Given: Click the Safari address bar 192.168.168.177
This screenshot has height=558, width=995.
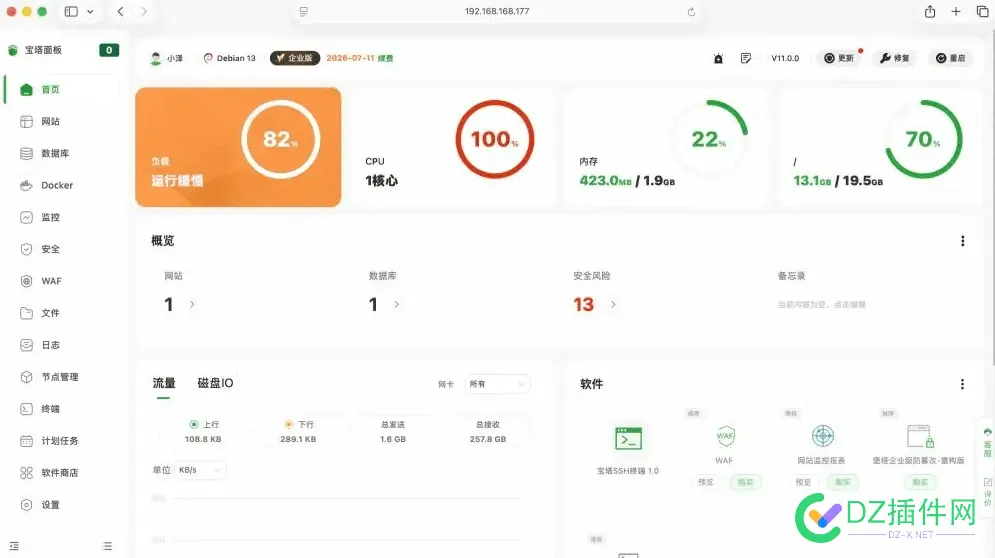Looking at the screenshot, I should tap(497, 11).
